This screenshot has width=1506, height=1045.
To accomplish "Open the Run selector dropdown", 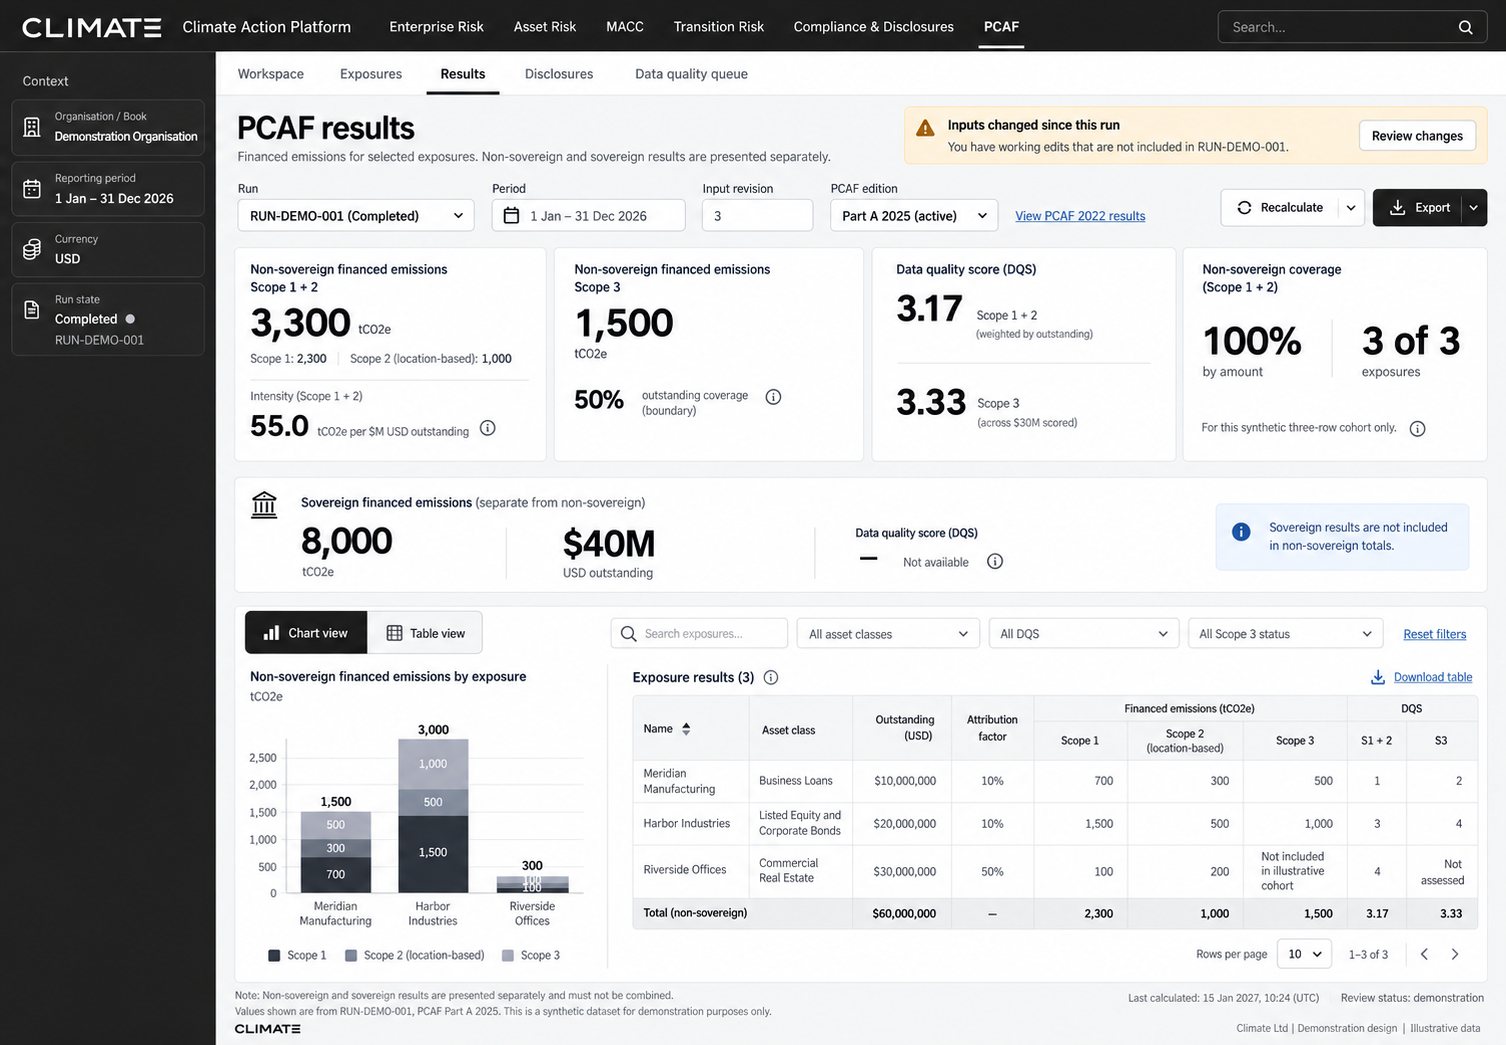I will pyautogui.click(x=355, y=216).
